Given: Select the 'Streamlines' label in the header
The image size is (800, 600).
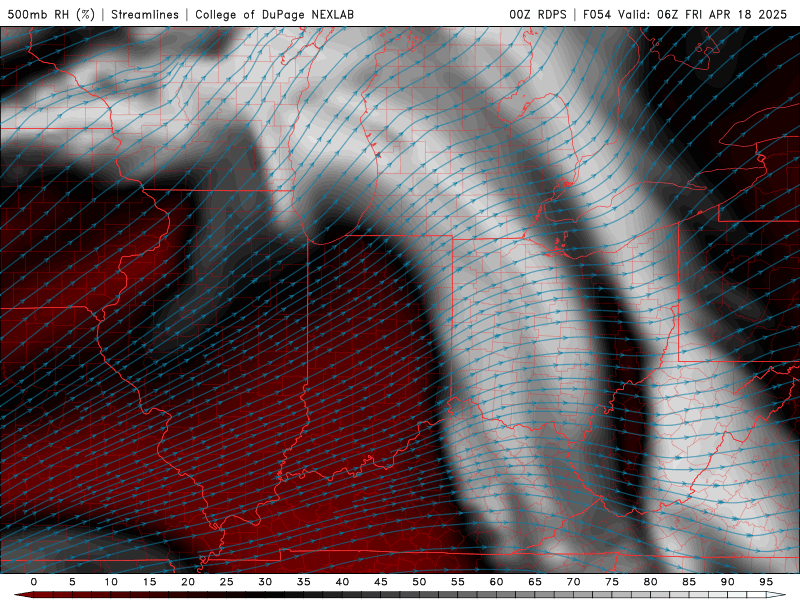Looking at the screenshot, I should tap(145, 14).
